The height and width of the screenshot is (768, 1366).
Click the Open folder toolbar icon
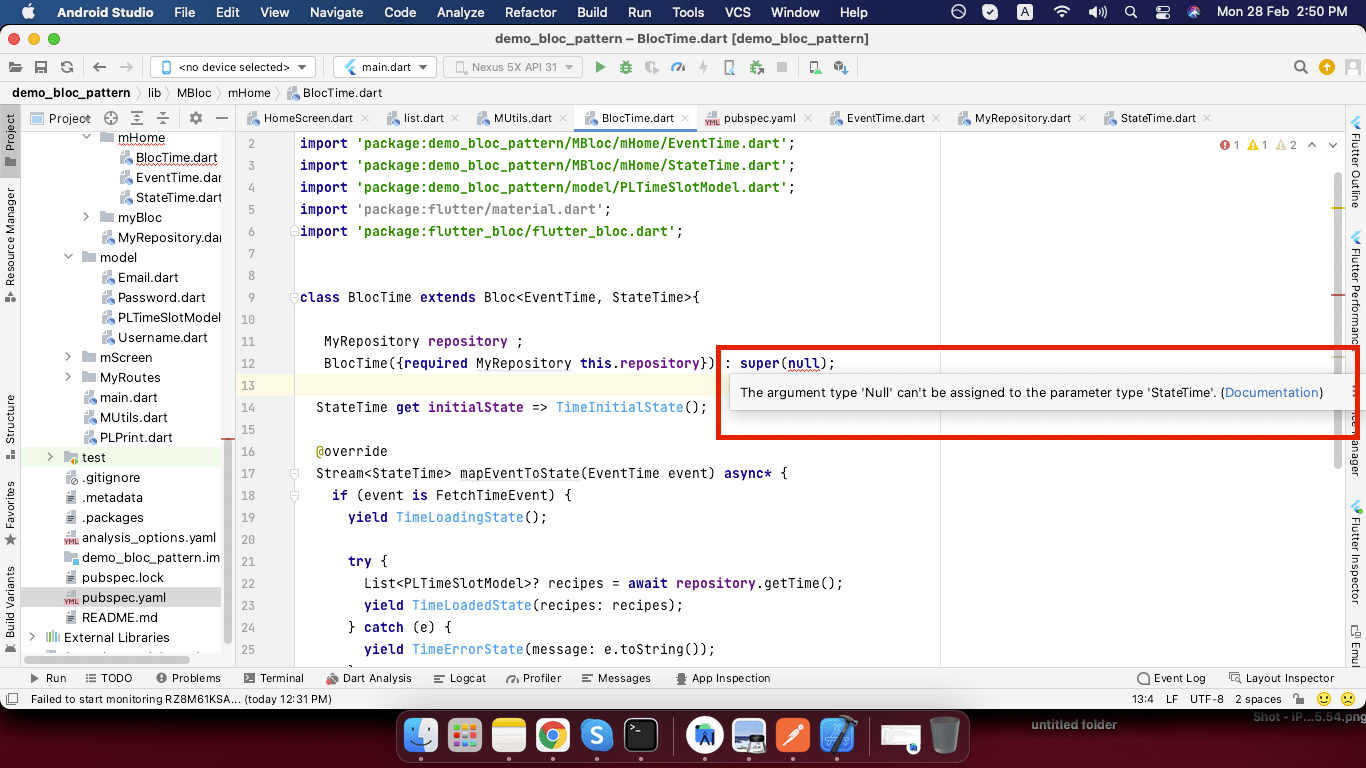(x=15, y=67)
